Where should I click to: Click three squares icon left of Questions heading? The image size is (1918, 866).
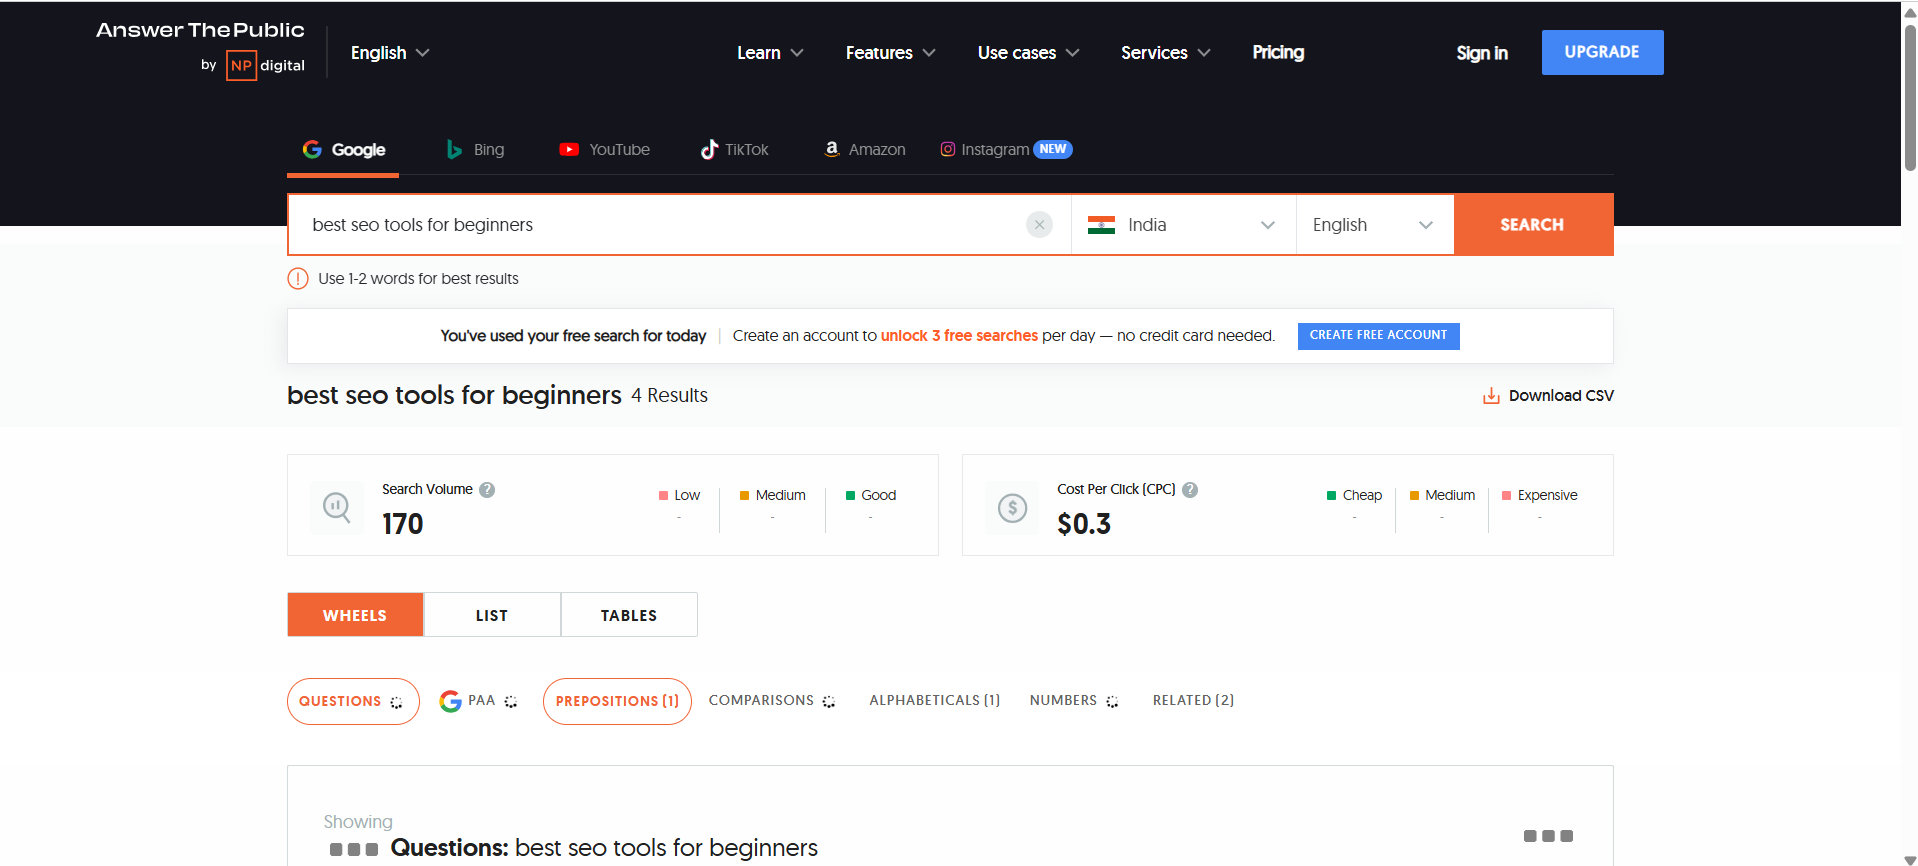click(354, 850)
